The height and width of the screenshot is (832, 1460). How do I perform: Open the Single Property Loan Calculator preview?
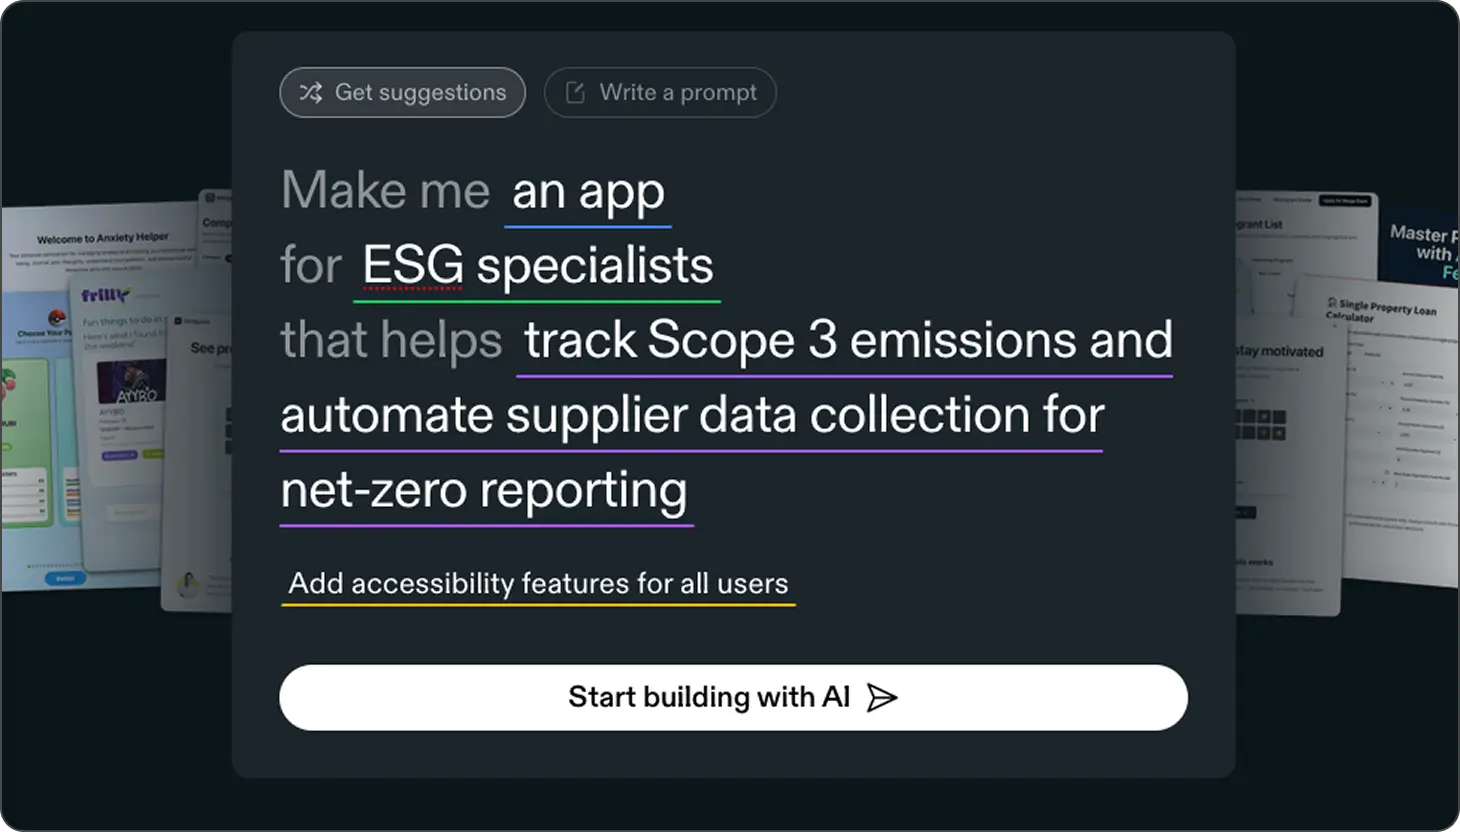tap(1390, 310)
